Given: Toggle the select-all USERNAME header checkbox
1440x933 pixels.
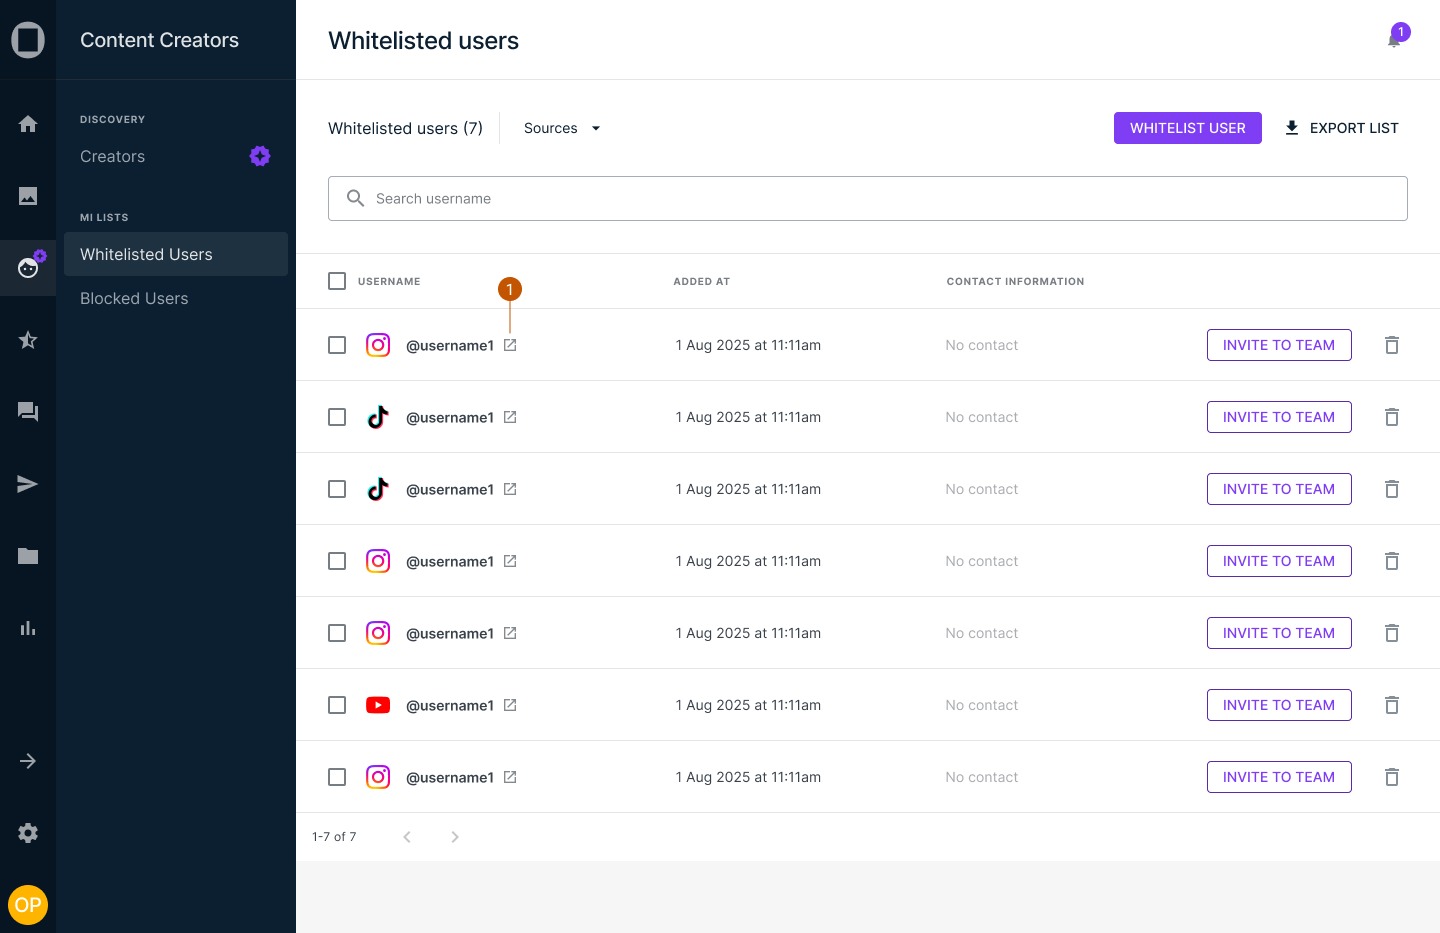Looking at the screenshot, I should click(337, 281).
